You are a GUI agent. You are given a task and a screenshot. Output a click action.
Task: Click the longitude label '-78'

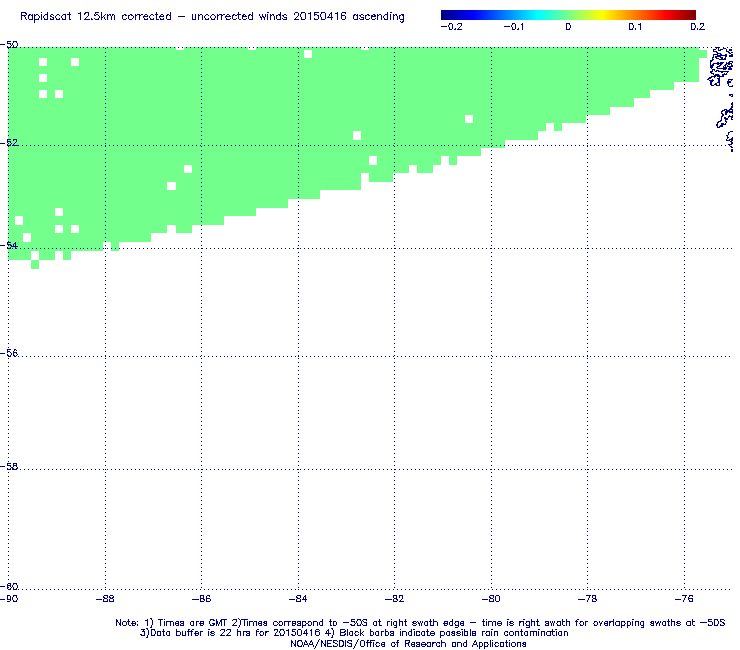click(x=588, y=599)
